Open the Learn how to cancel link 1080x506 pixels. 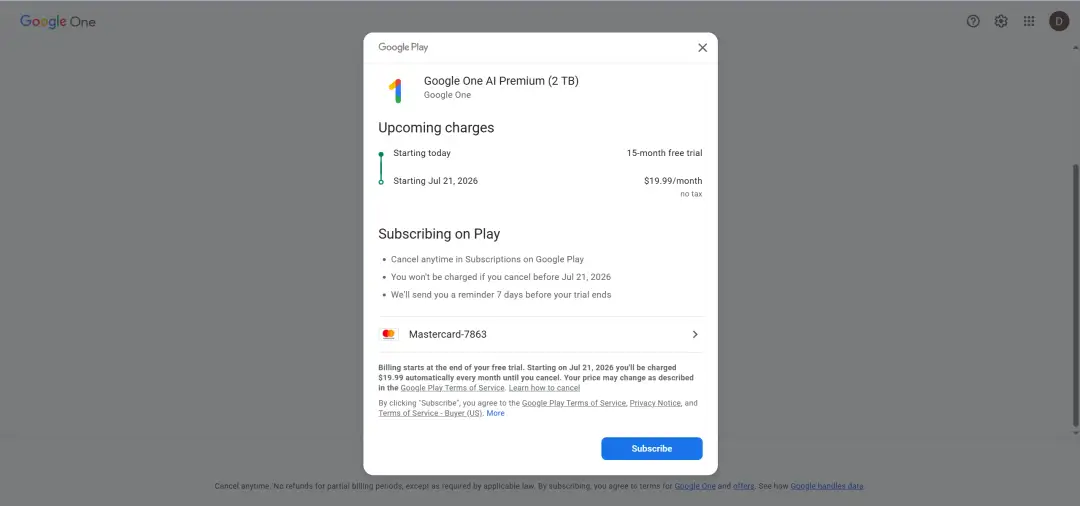544,388
